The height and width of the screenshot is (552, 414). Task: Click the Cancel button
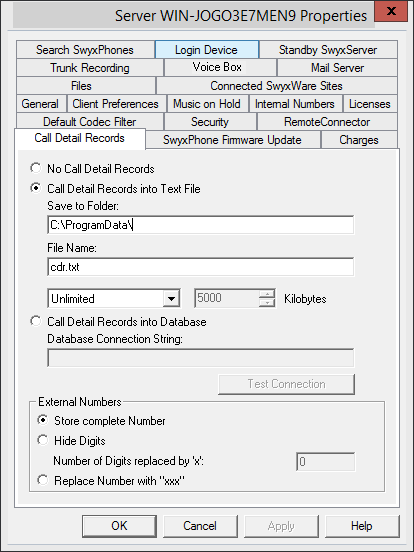[x=200, y=526]
